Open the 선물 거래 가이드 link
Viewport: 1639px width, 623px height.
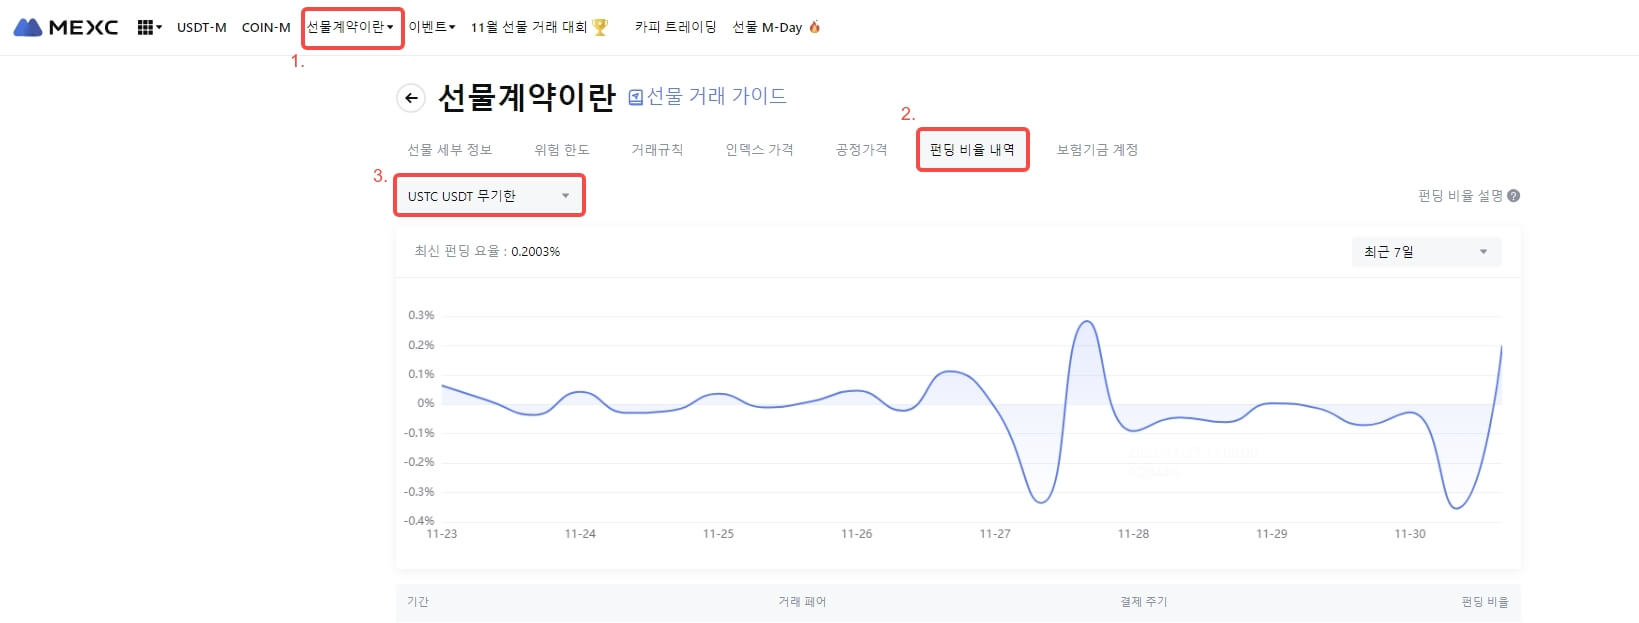coord(716,96)
